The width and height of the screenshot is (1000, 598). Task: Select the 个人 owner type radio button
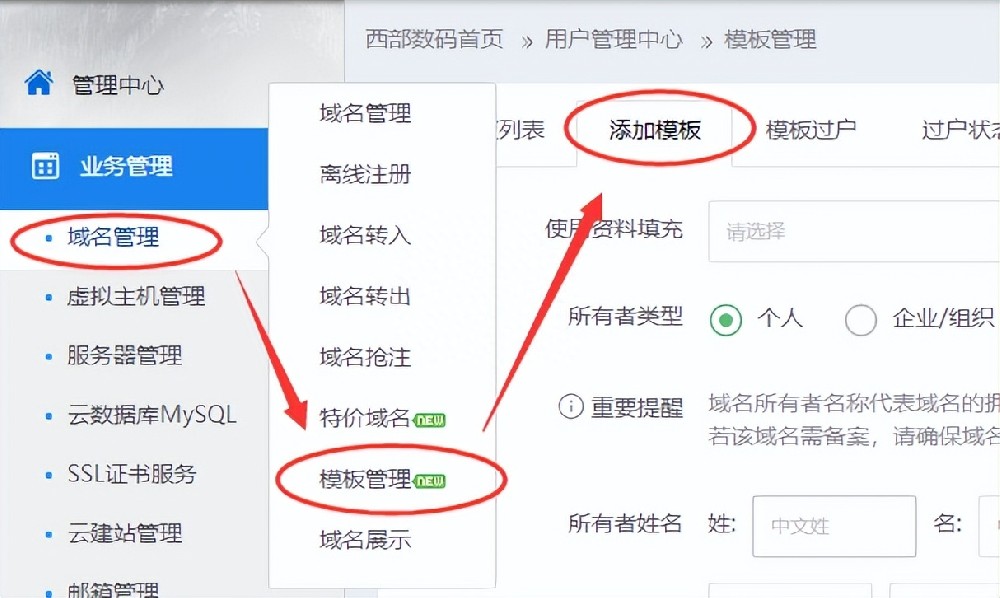pyautogui.click(x=726, y=319)
